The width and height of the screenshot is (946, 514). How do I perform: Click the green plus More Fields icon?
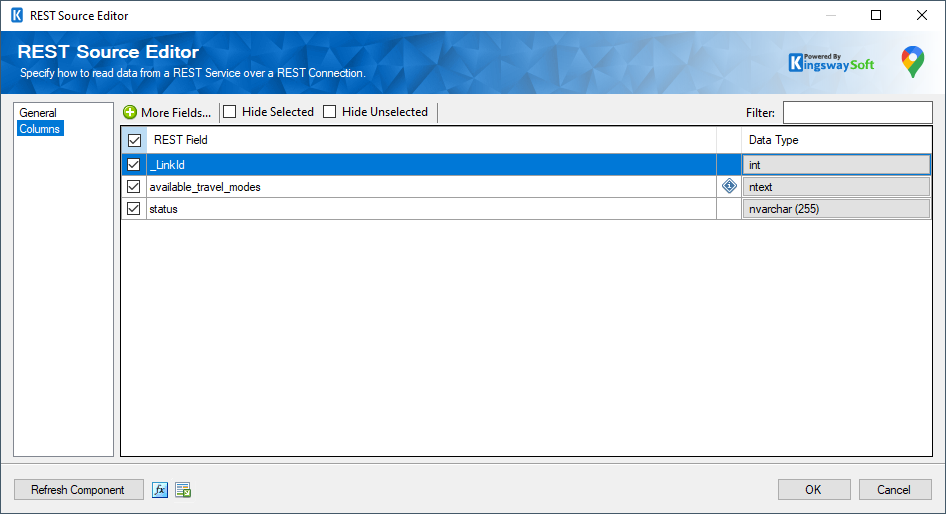pyautogui.click(x=130, y=113)
